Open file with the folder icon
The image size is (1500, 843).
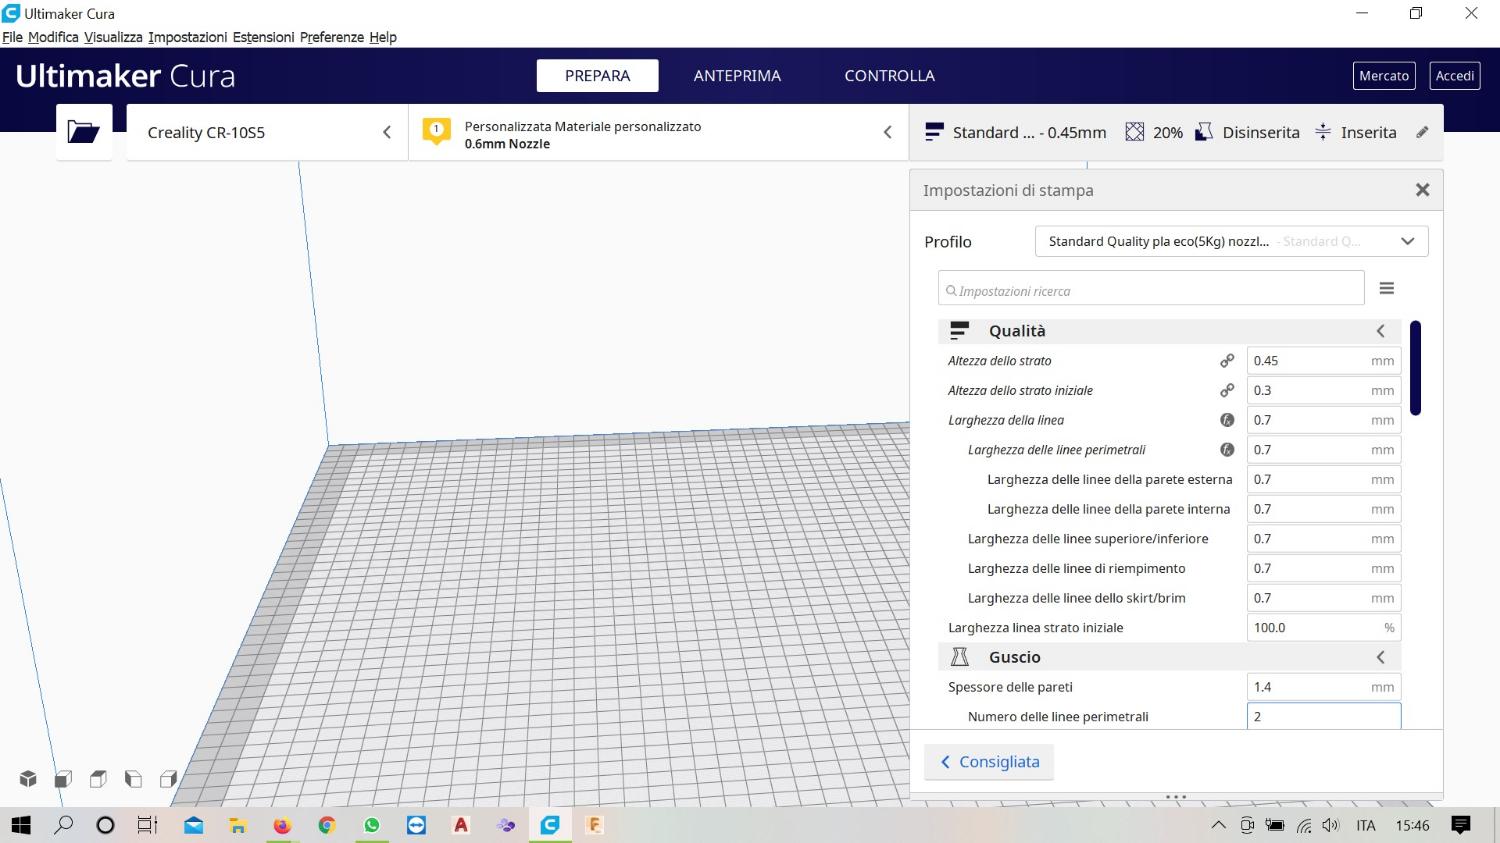coord(83,132)
